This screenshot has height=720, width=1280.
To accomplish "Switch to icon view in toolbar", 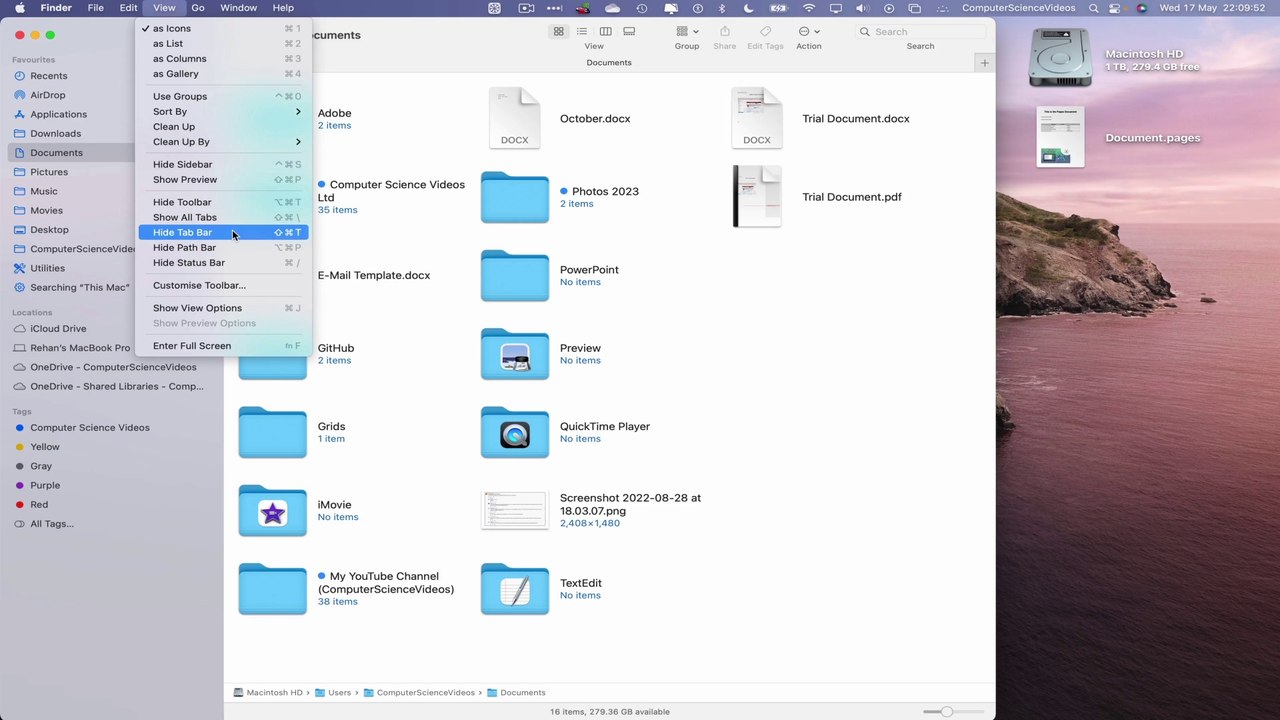I will [558, 31].
